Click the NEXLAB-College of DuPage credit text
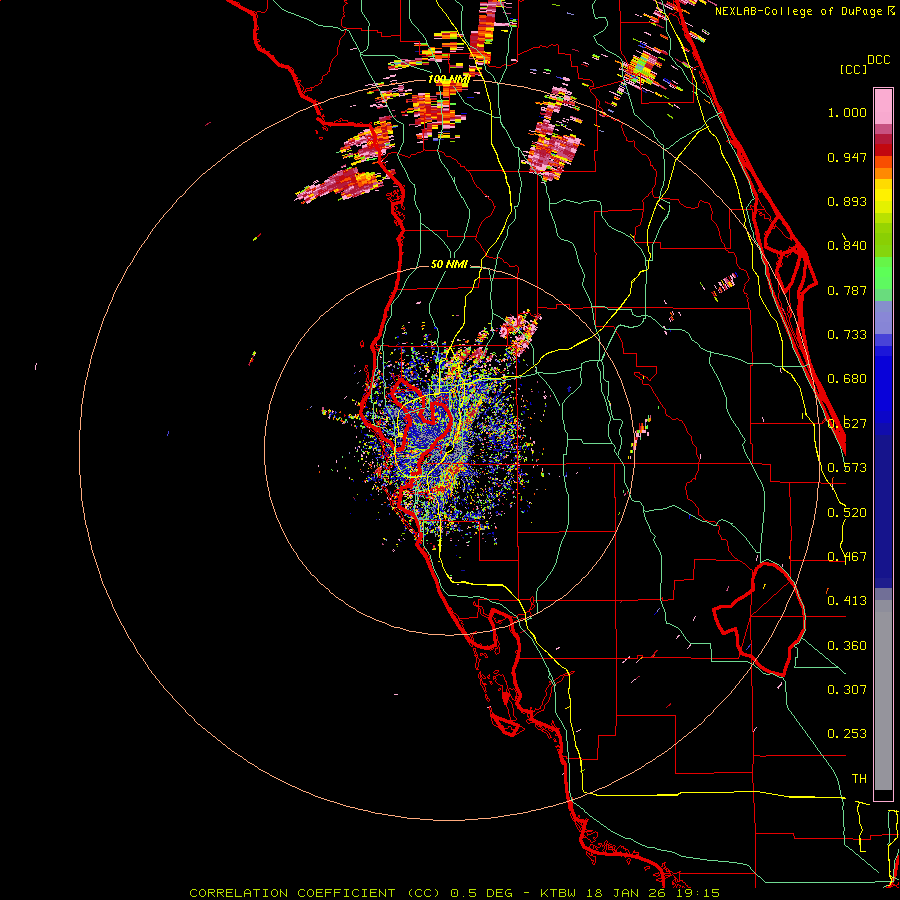 pyautogui.click(x=799, y=11)
